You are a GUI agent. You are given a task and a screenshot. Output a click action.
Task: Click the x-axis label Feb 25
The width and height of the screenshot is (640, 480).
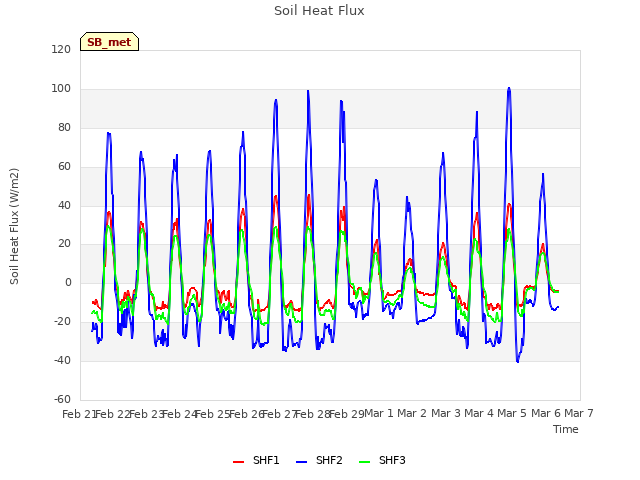click(x=212, y=414)
